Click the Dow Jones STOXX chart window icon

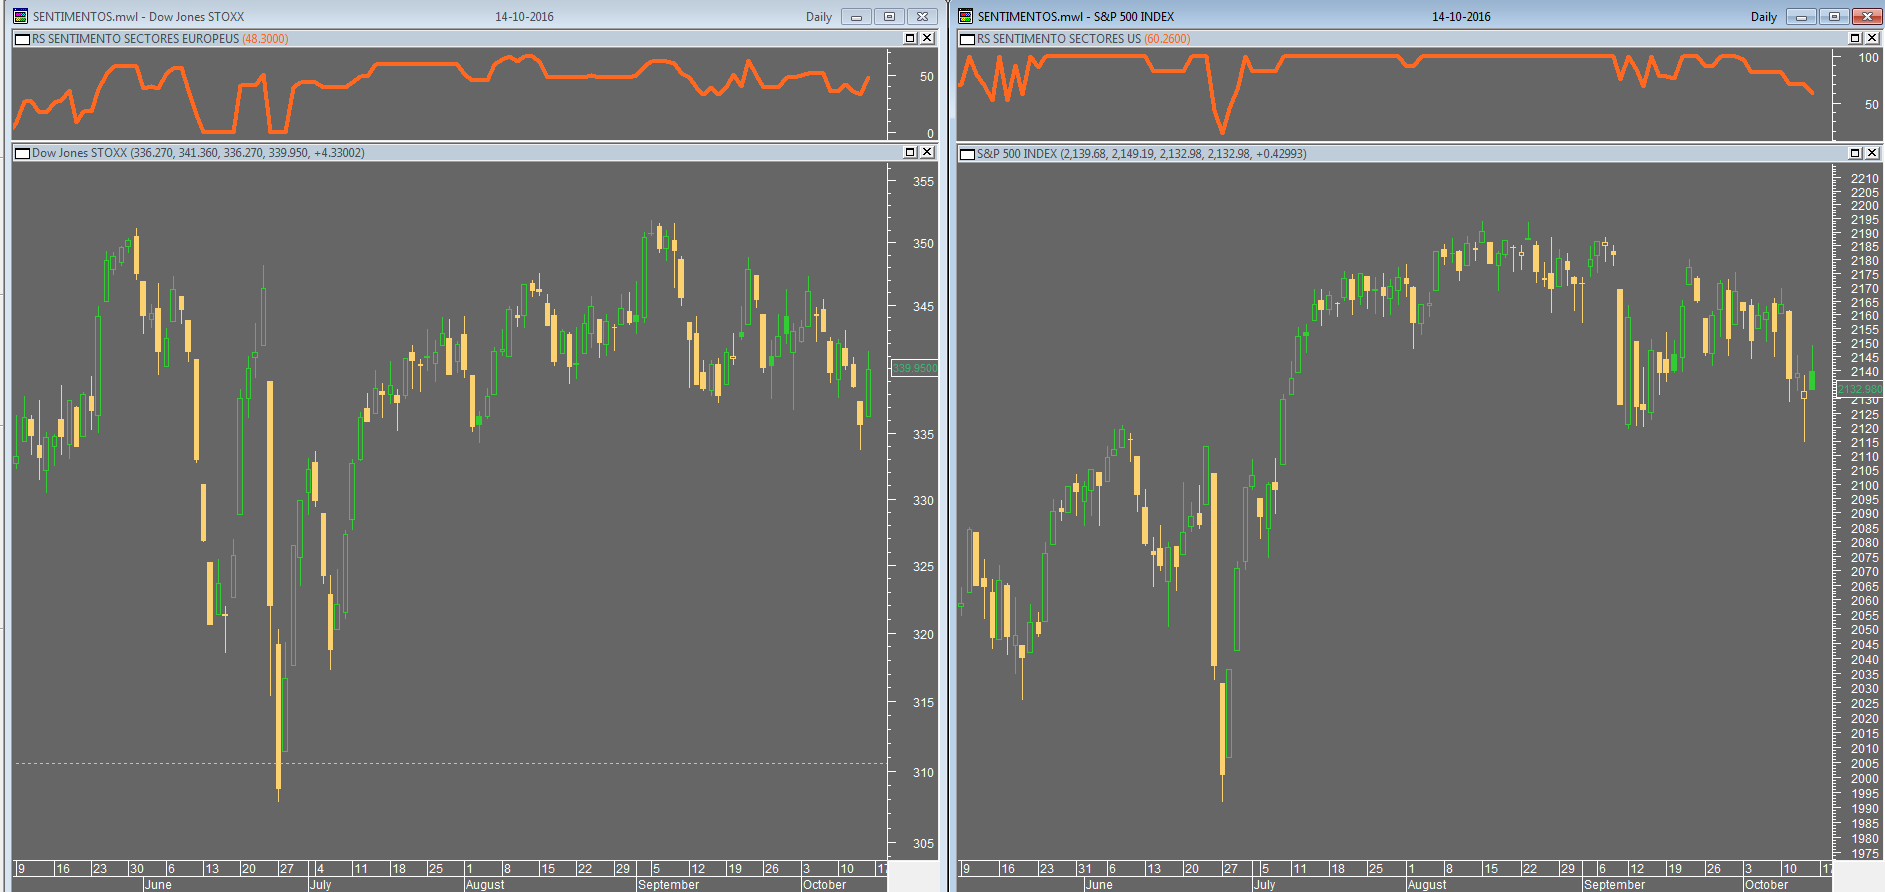click(20, 16)
